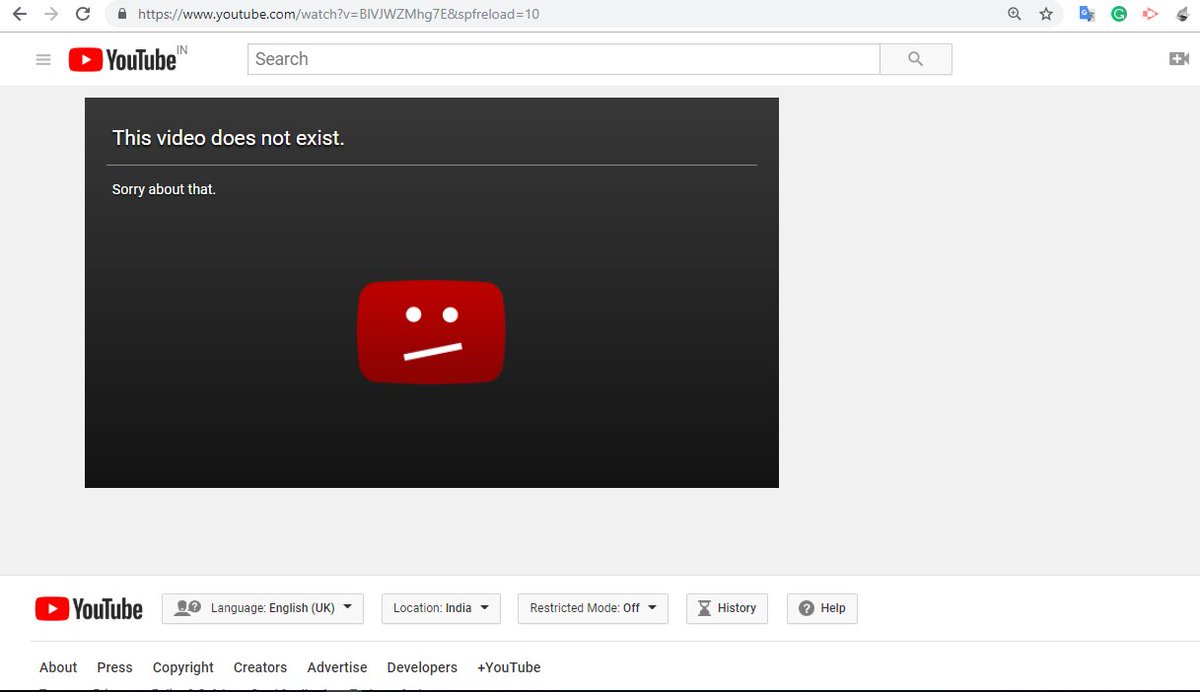Click the Help button

tap(822, 608)
